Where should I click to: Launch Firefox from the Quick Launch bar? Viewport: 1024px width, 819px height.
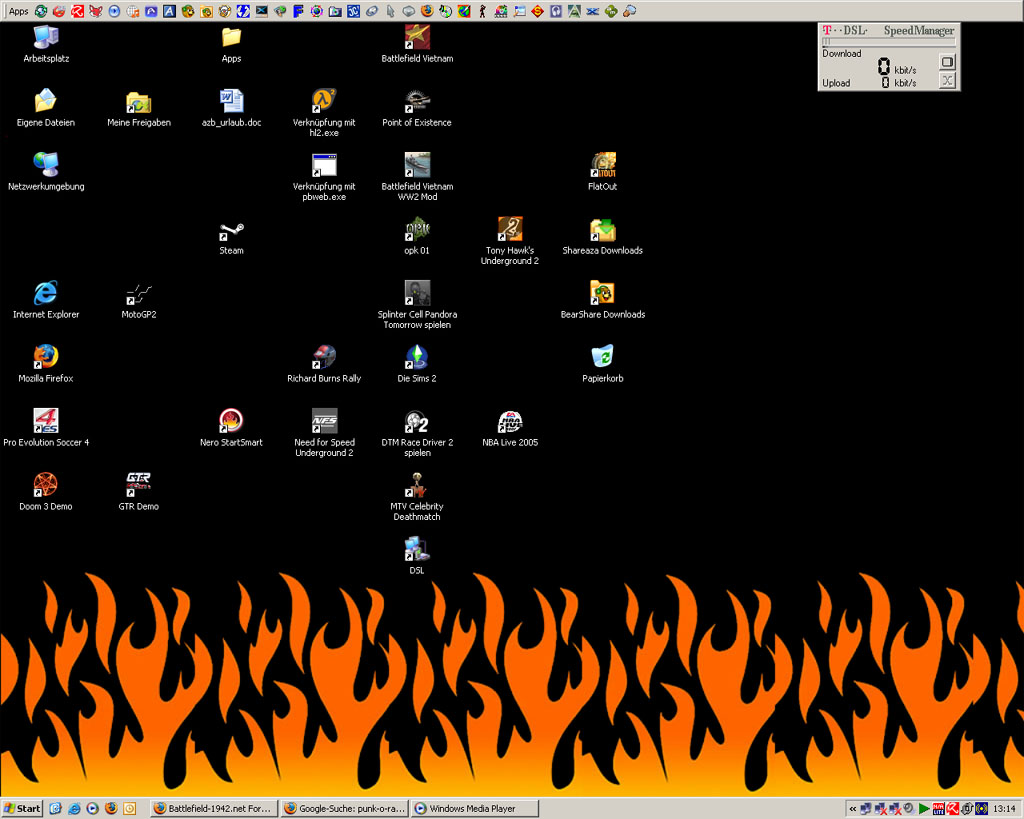point(111,809)
